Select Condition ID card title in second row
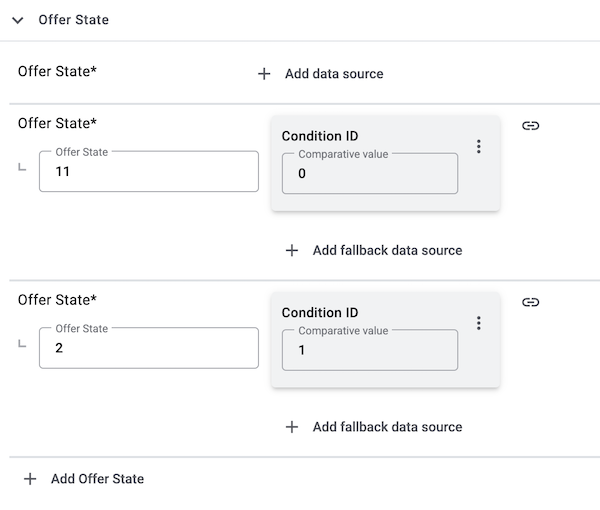This screenshot has width=600, height=510. (x=320, y=313)
